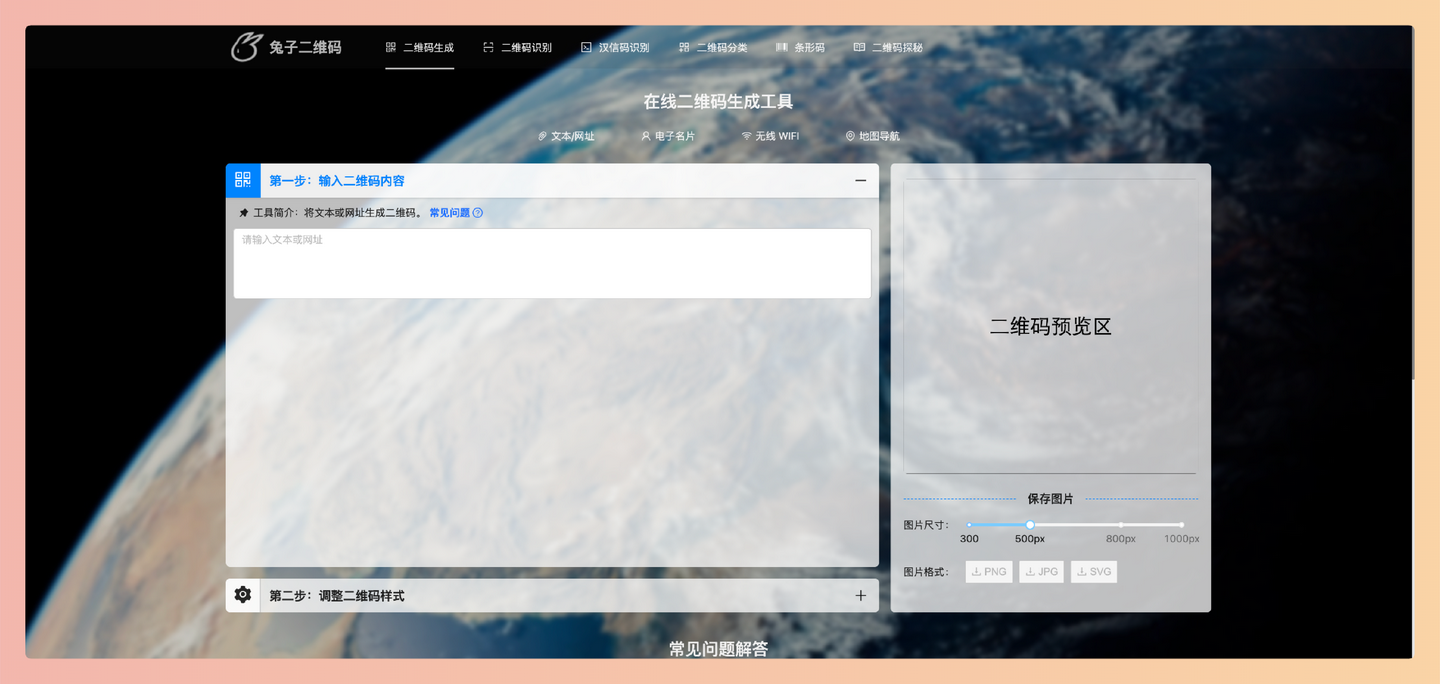
Task: Select the 二维码生成 QR code generation icon
Action: point(389,46)
